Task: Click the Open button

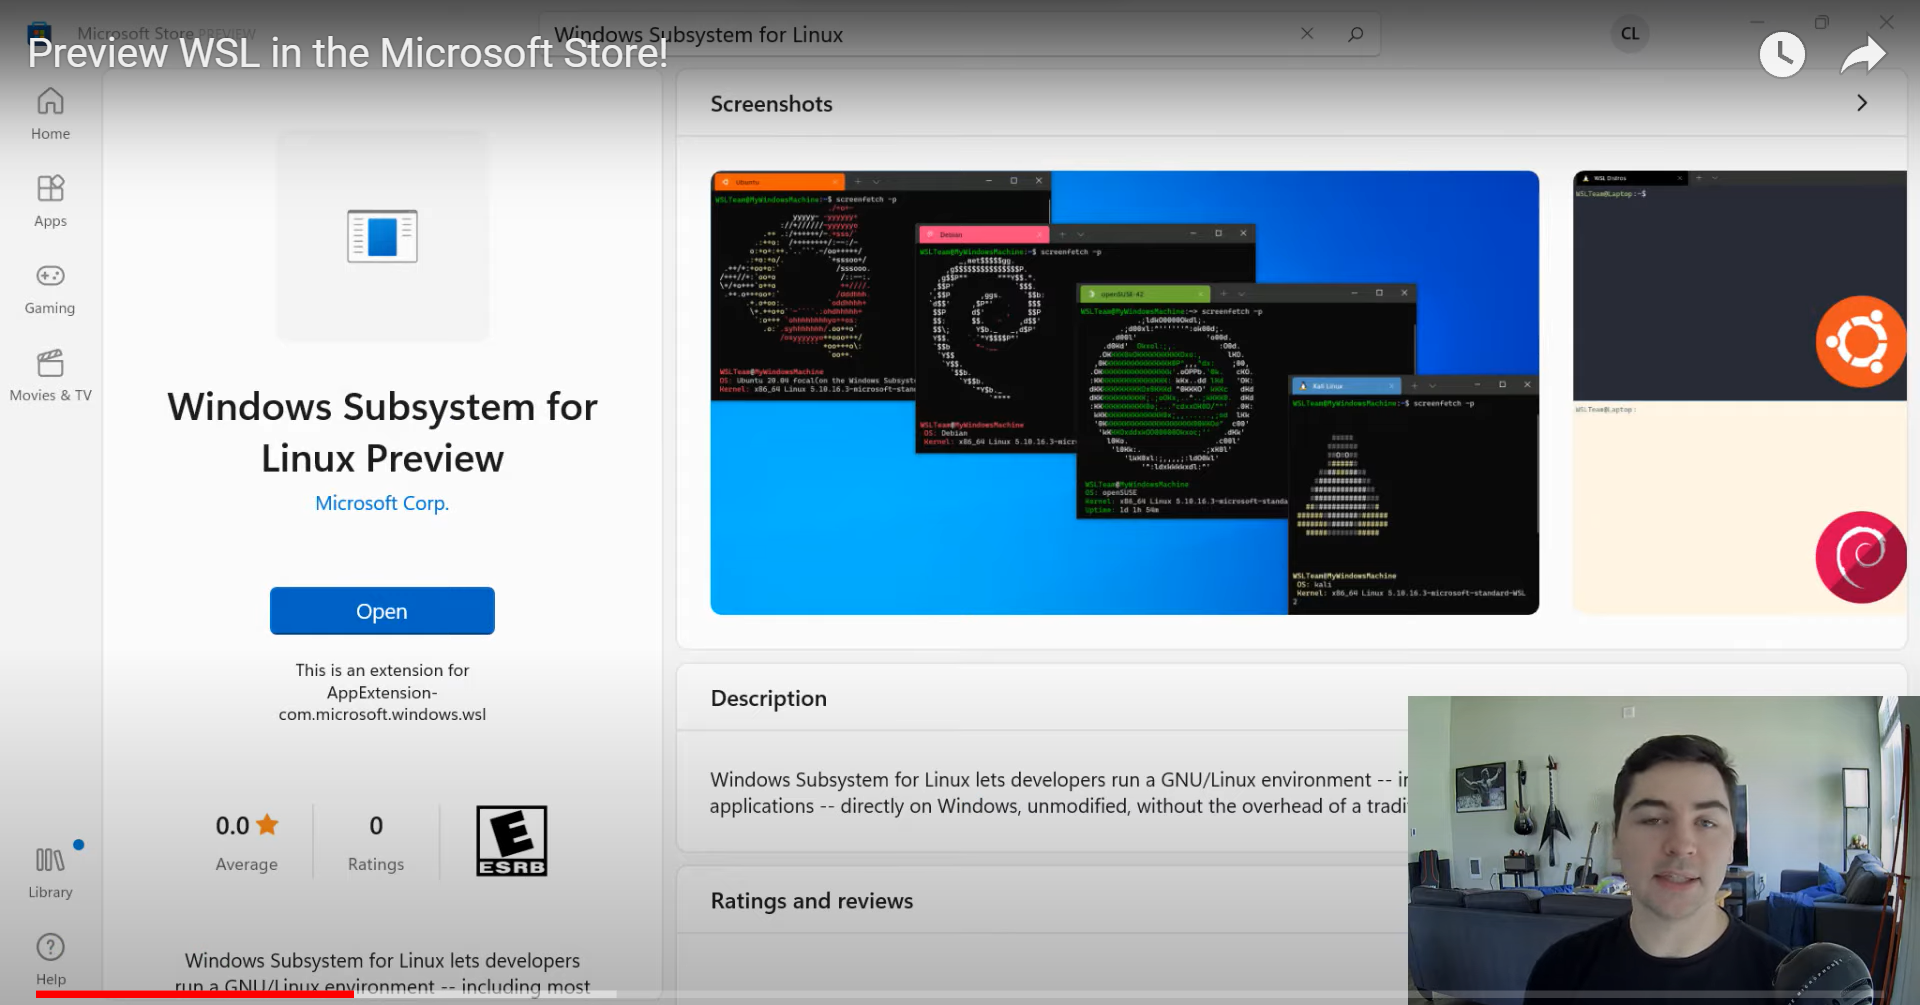Action: (x=382, y=611)
